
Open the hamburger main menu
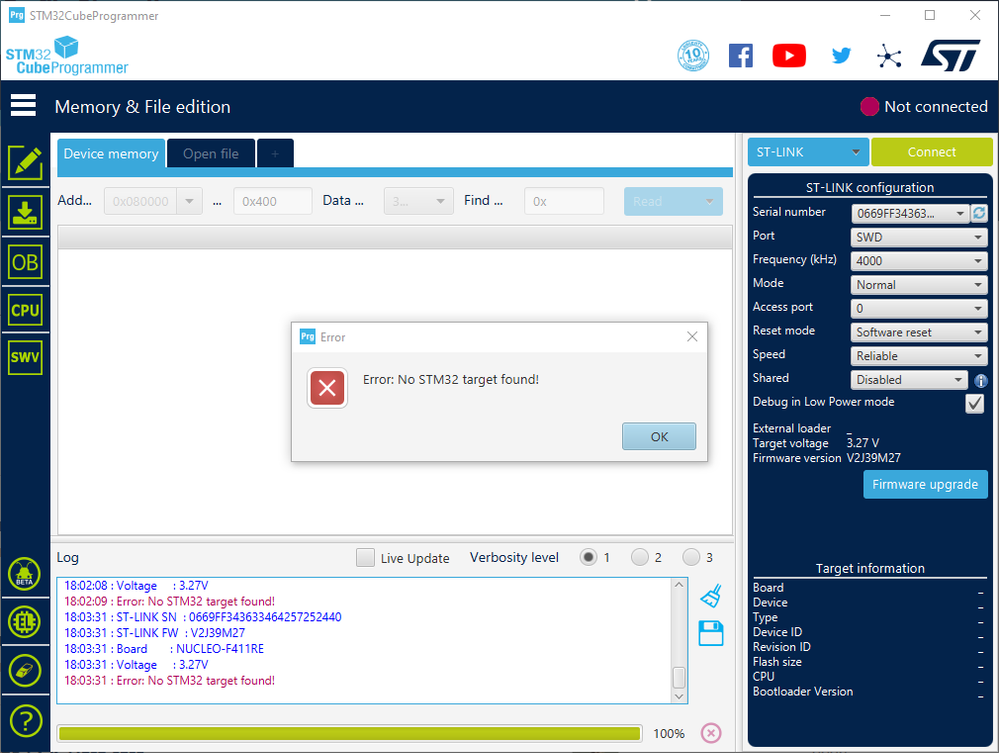23,106
